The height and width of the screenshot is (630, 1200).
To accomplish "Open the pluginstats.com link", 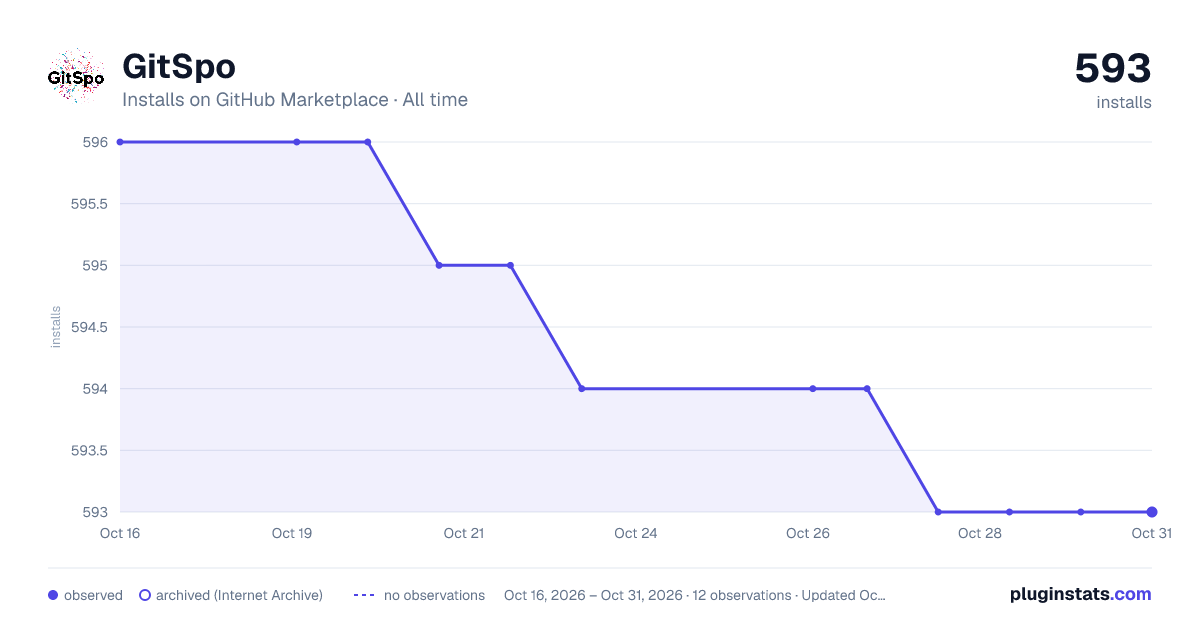I will pos(1080,594).
